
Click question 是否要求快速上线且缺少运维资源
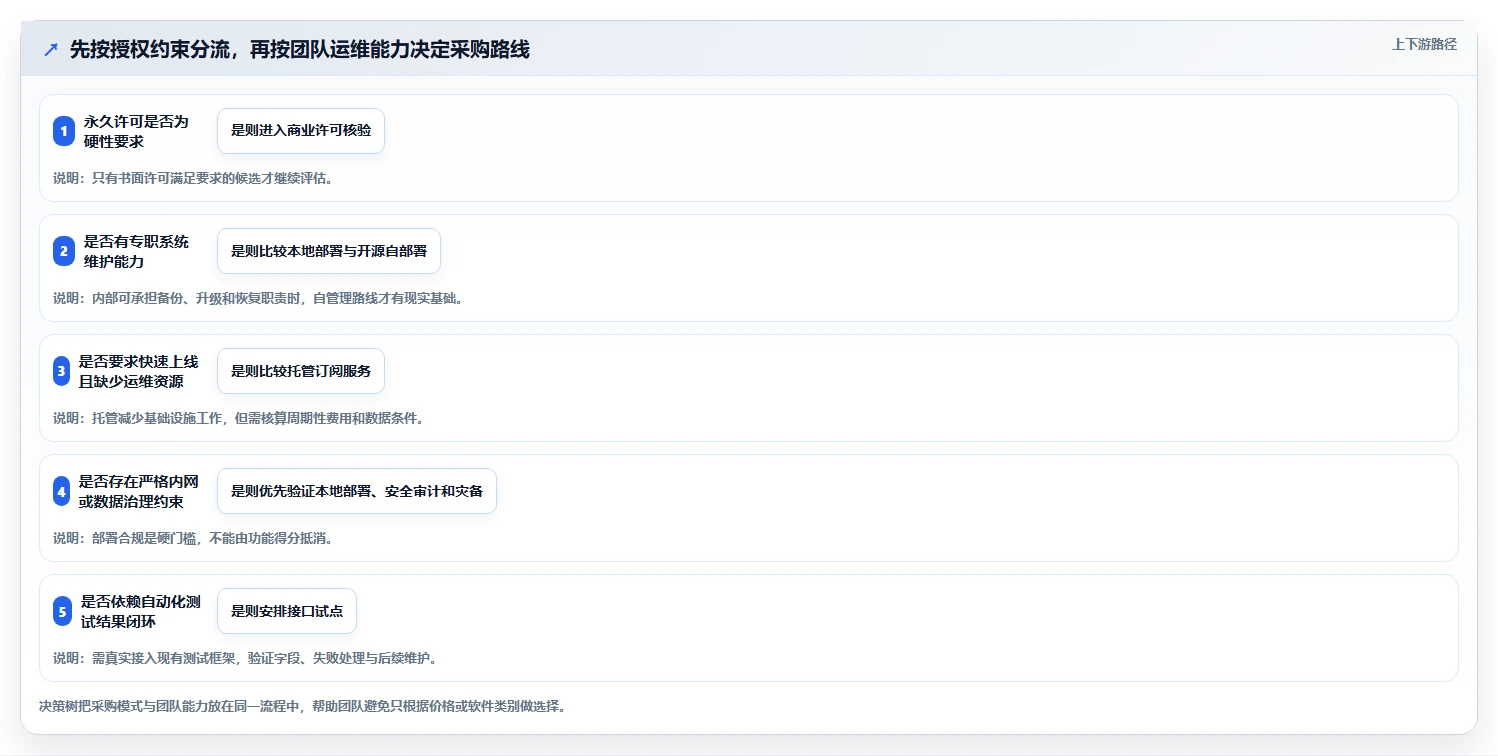[139, 371]
